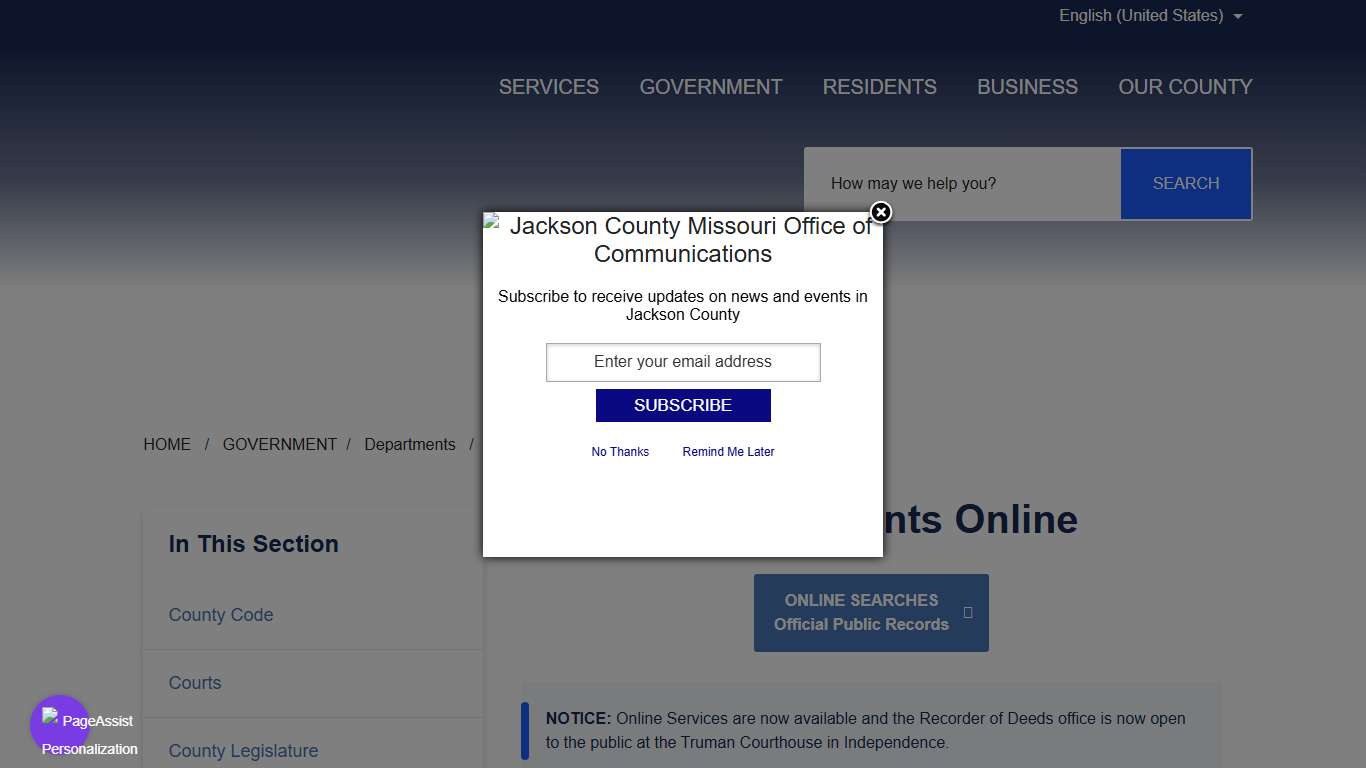The width and height of the screenshot is (1366, 768).
Task: Dismiss the subscription popup via the X icon
Action: [880, 213]
